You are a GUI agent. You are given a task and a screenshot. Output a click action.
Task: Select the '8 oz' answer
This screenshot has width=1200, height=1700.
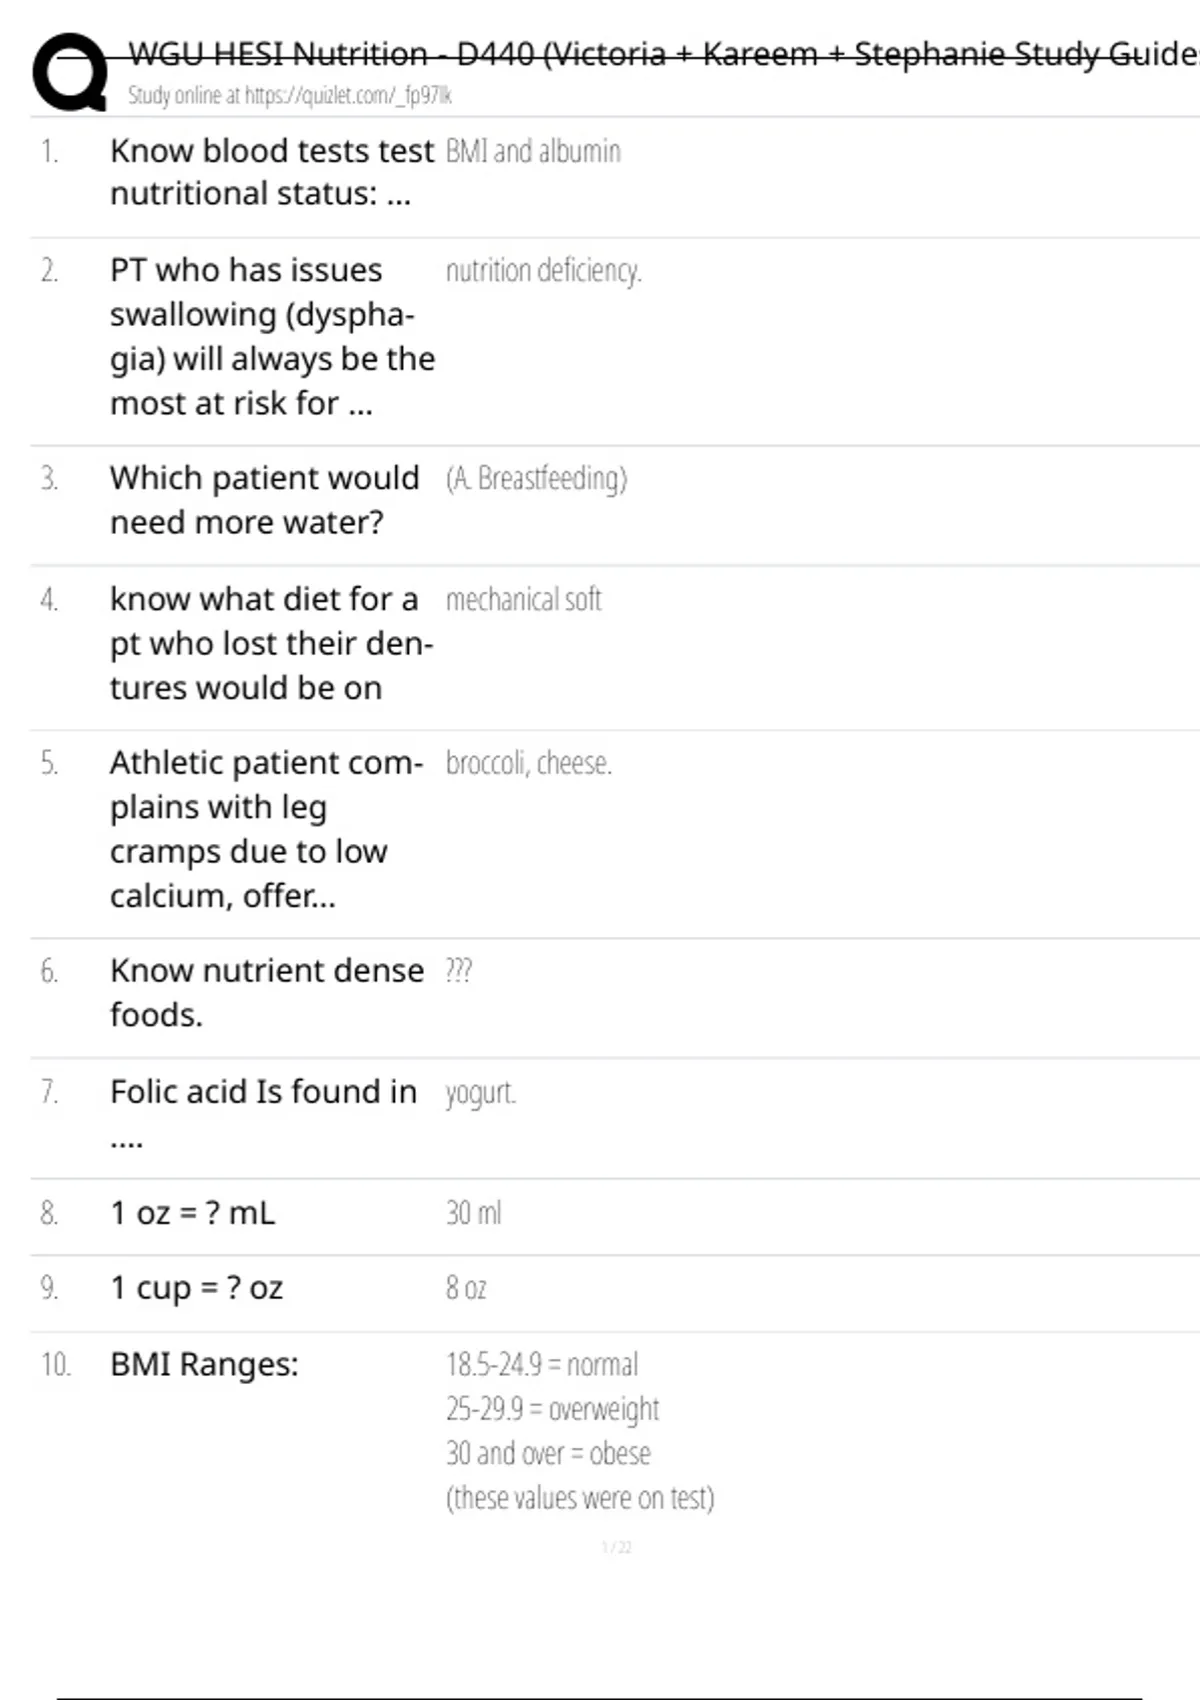pyautogui.click(x=466, y=1288)
